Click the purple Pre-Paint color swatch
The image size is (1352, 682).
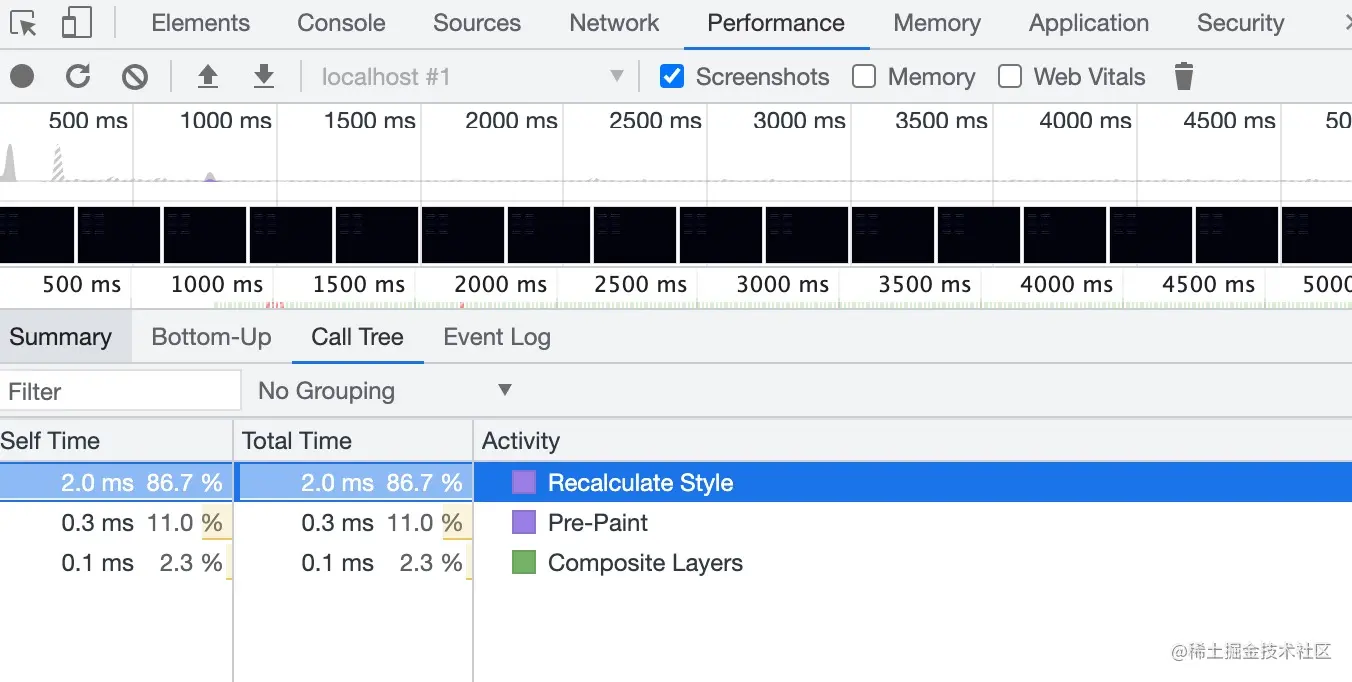click(524, 522)
